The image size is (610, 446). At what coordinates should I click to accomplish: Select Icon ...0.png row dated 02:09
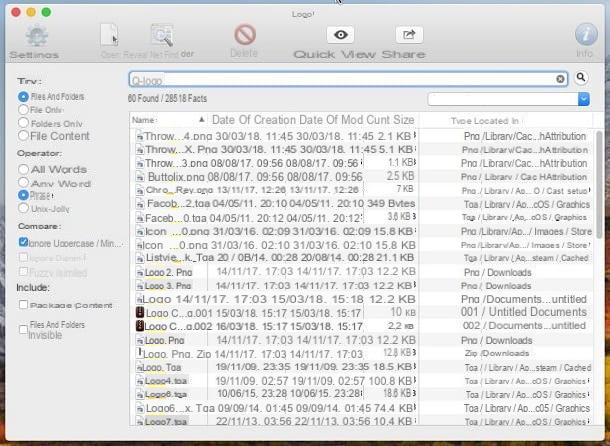pos(362,232)
